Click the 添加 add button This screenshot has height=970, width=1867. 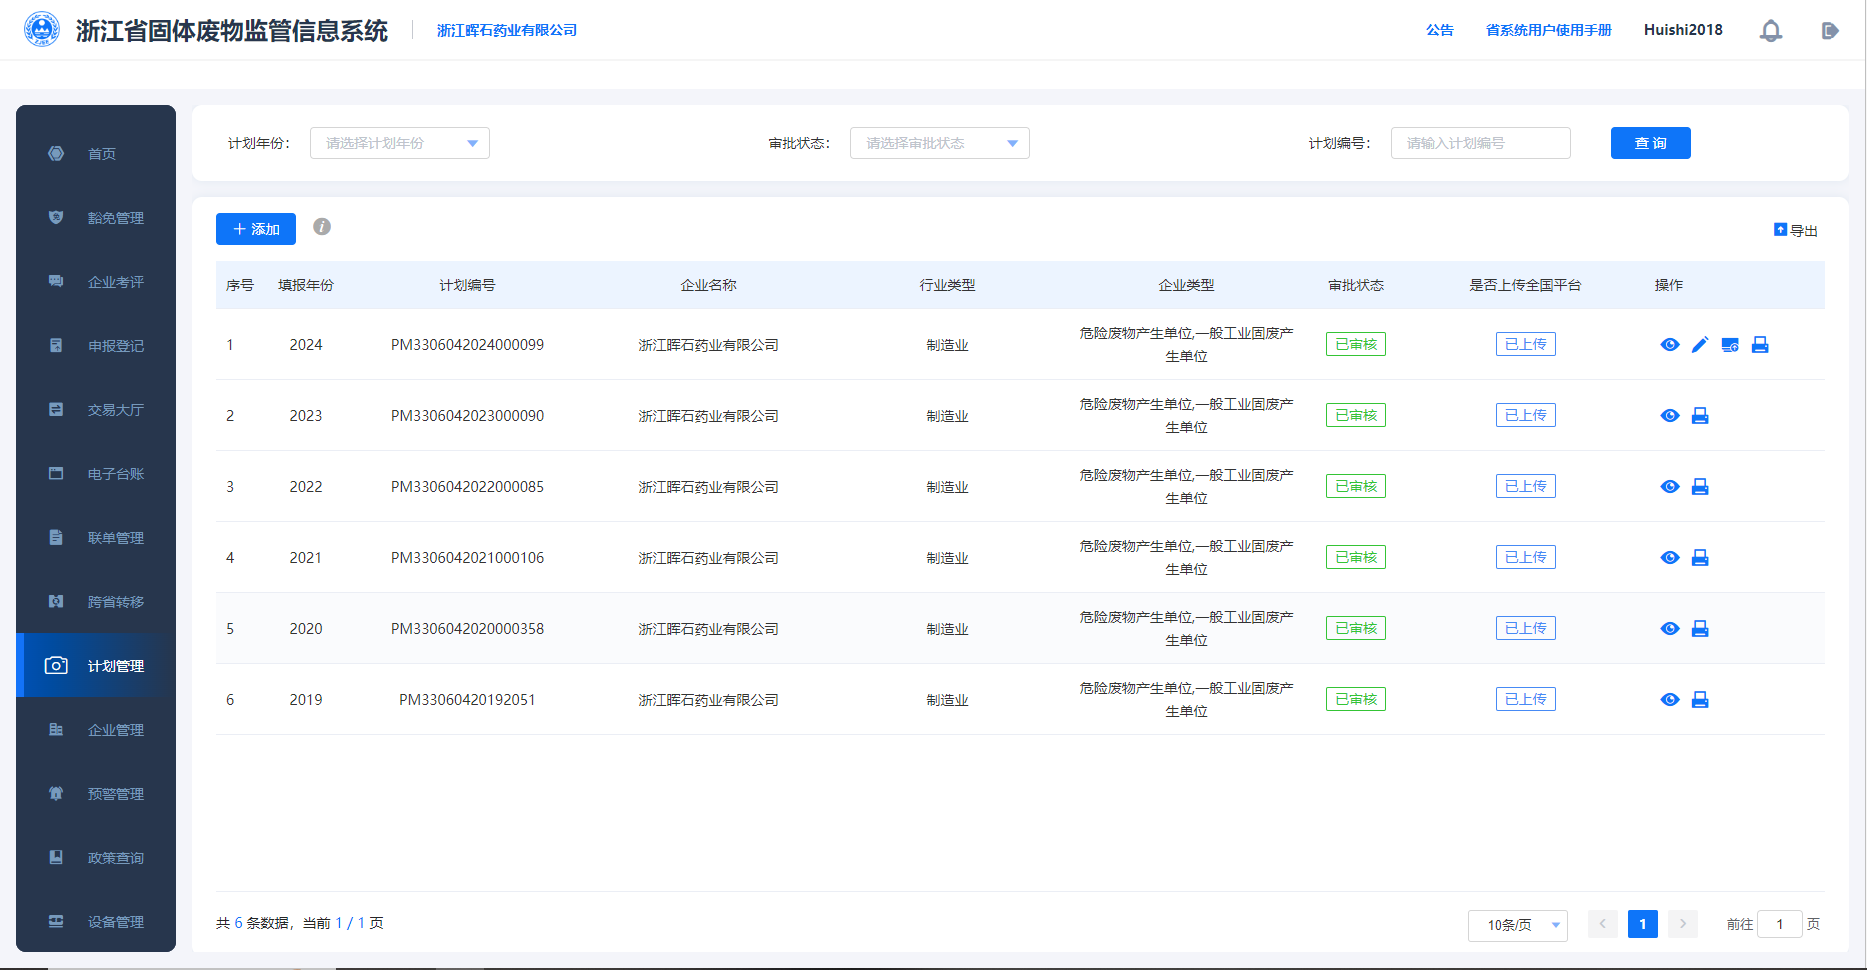pos(256,229)
